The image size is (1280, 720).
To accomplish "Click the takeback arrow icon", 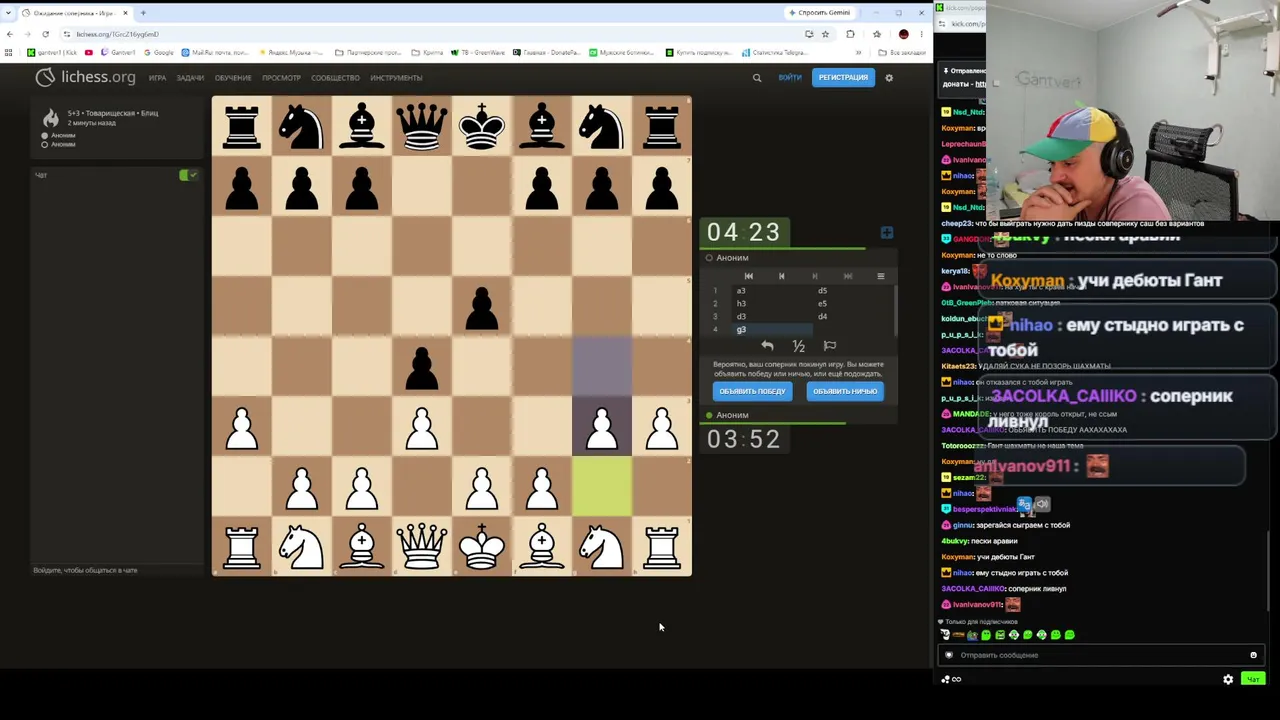I will 767,346.
